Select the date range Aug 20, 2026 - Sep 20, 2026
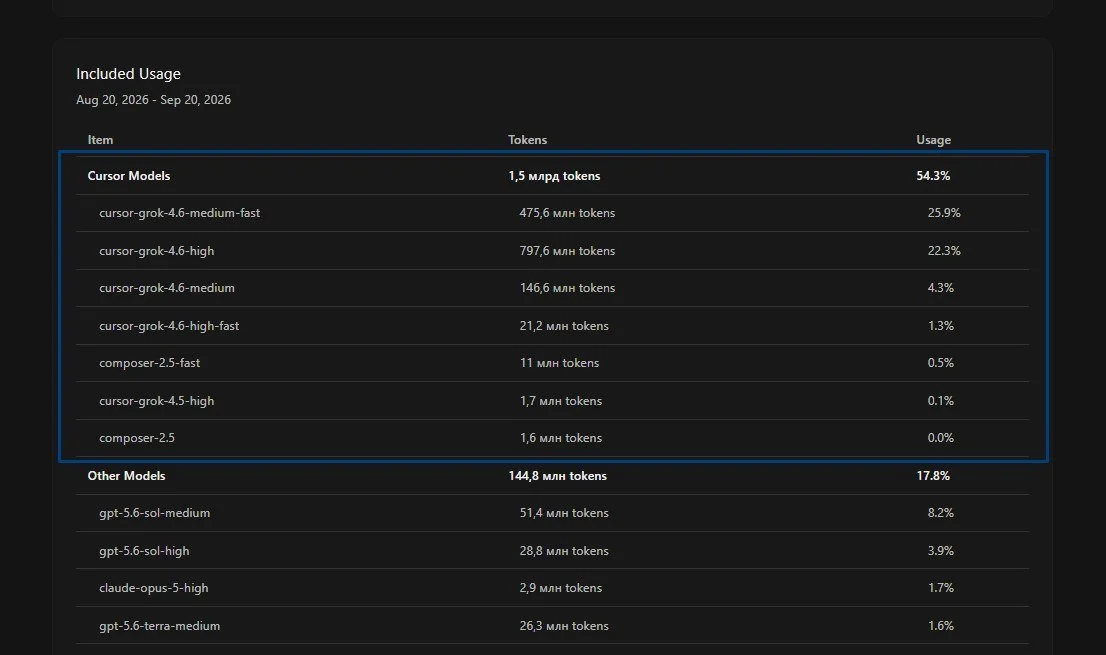The image size is (1106, 655). 154,100
